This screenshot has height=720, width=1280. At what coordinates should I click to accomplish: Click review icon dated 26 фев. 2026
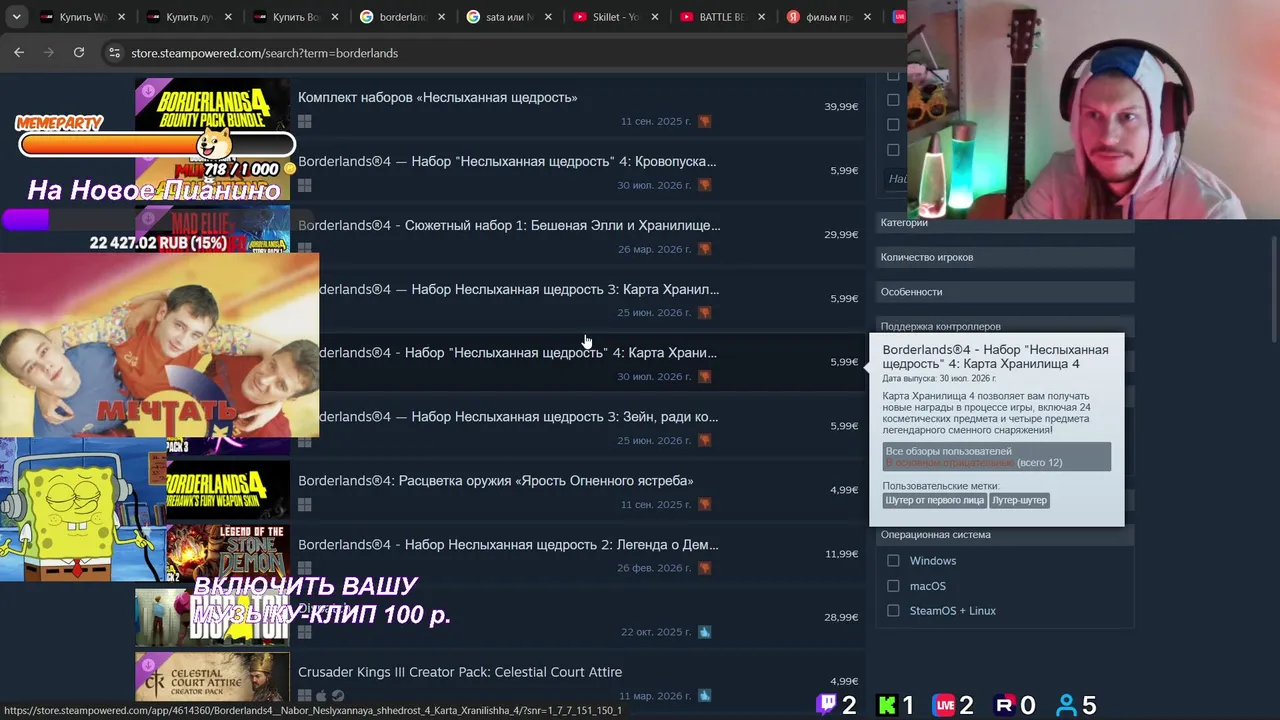coord(705,568)
